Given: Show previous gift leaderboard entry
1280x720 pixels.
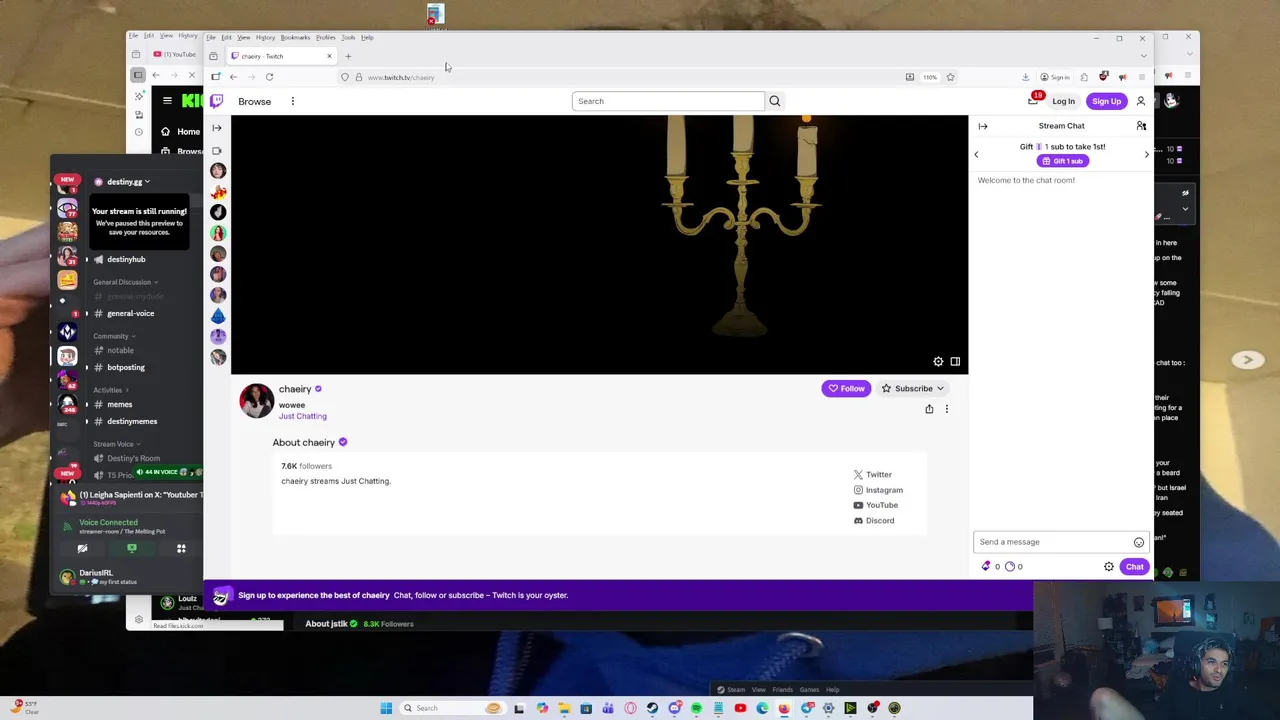Looking at the screenshot, I should point(976,154).
